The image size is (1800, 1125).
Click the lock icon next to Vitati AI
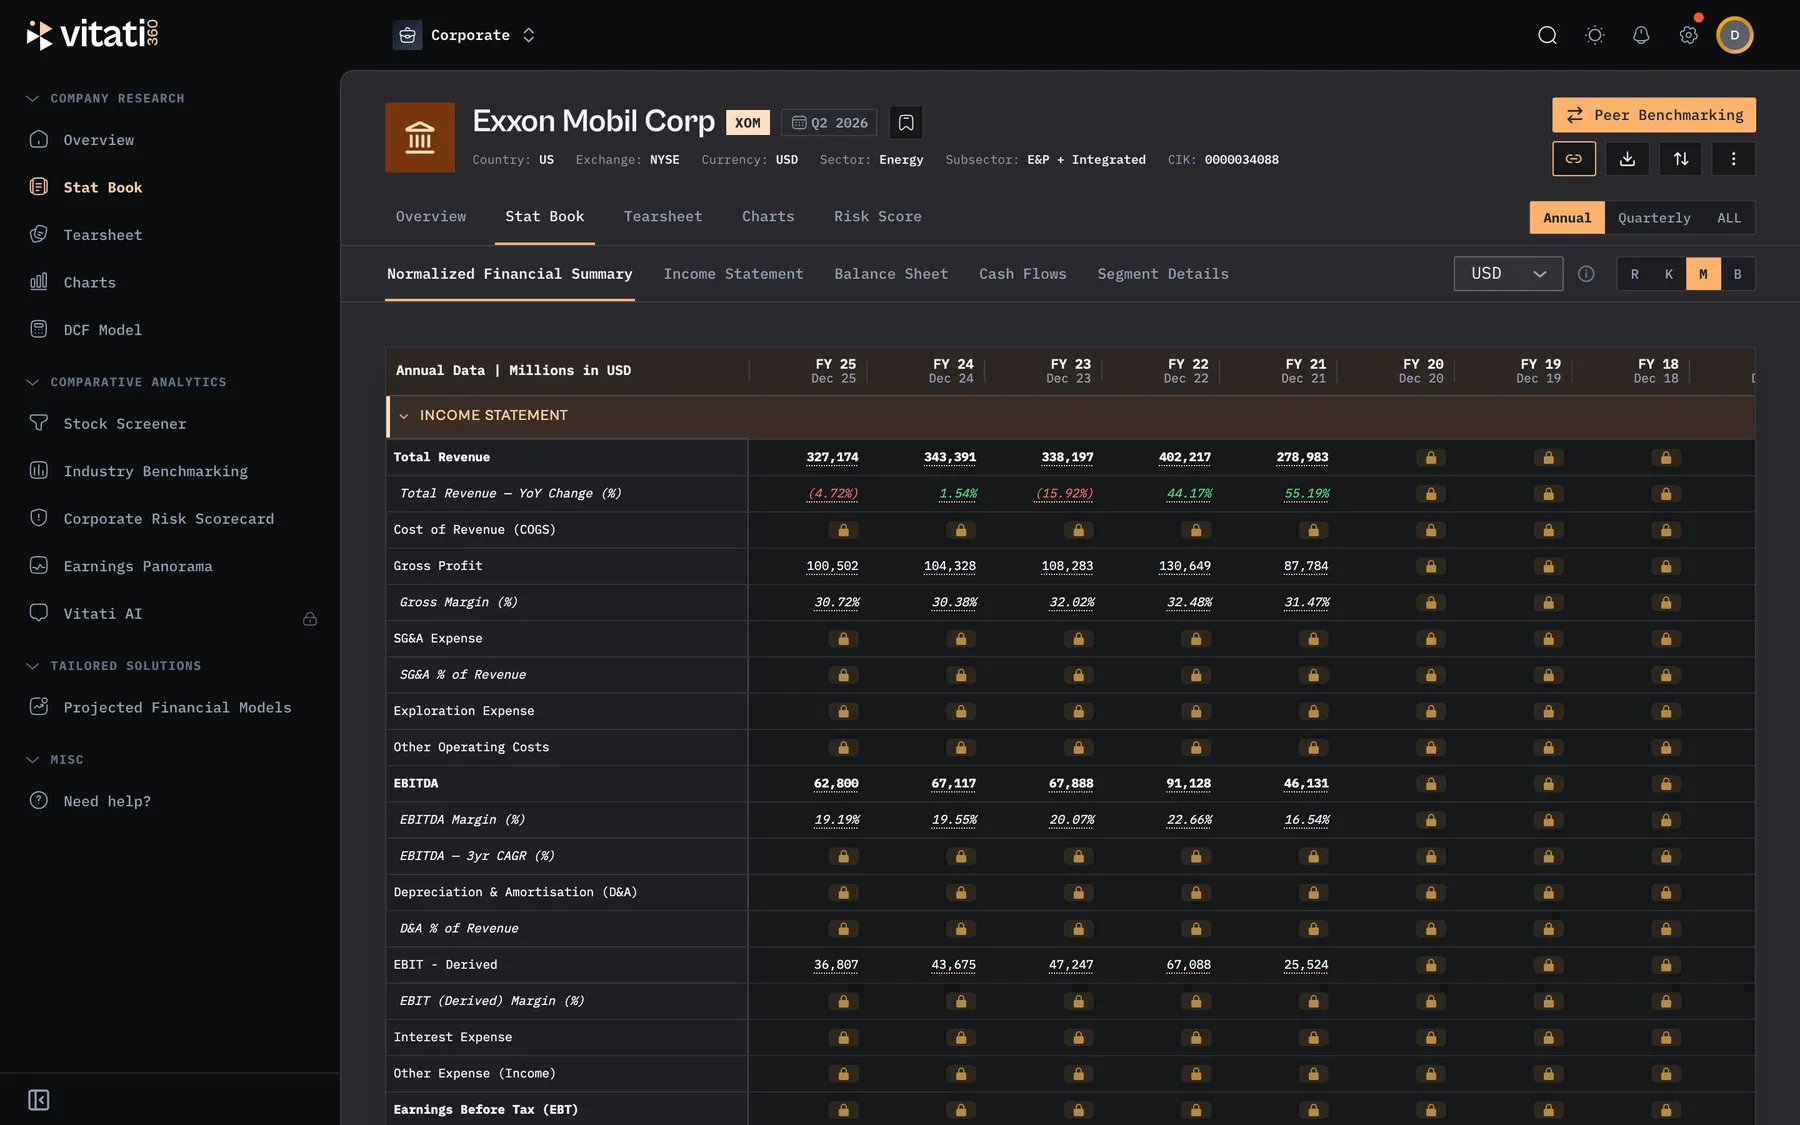310,619
